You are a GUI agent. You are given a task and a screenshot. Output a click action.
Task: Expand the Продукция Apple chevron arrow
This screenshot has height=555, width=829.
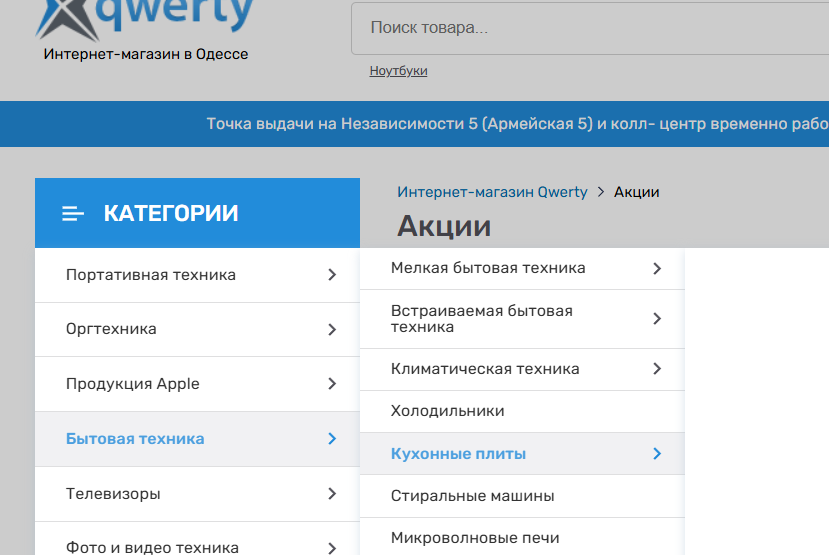332,384
